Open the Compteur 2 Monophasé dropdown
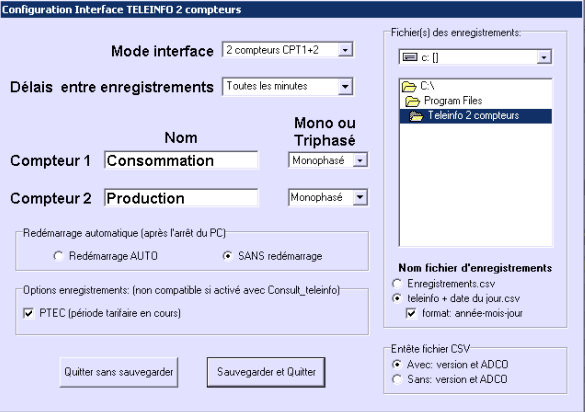 click(360, 197)
